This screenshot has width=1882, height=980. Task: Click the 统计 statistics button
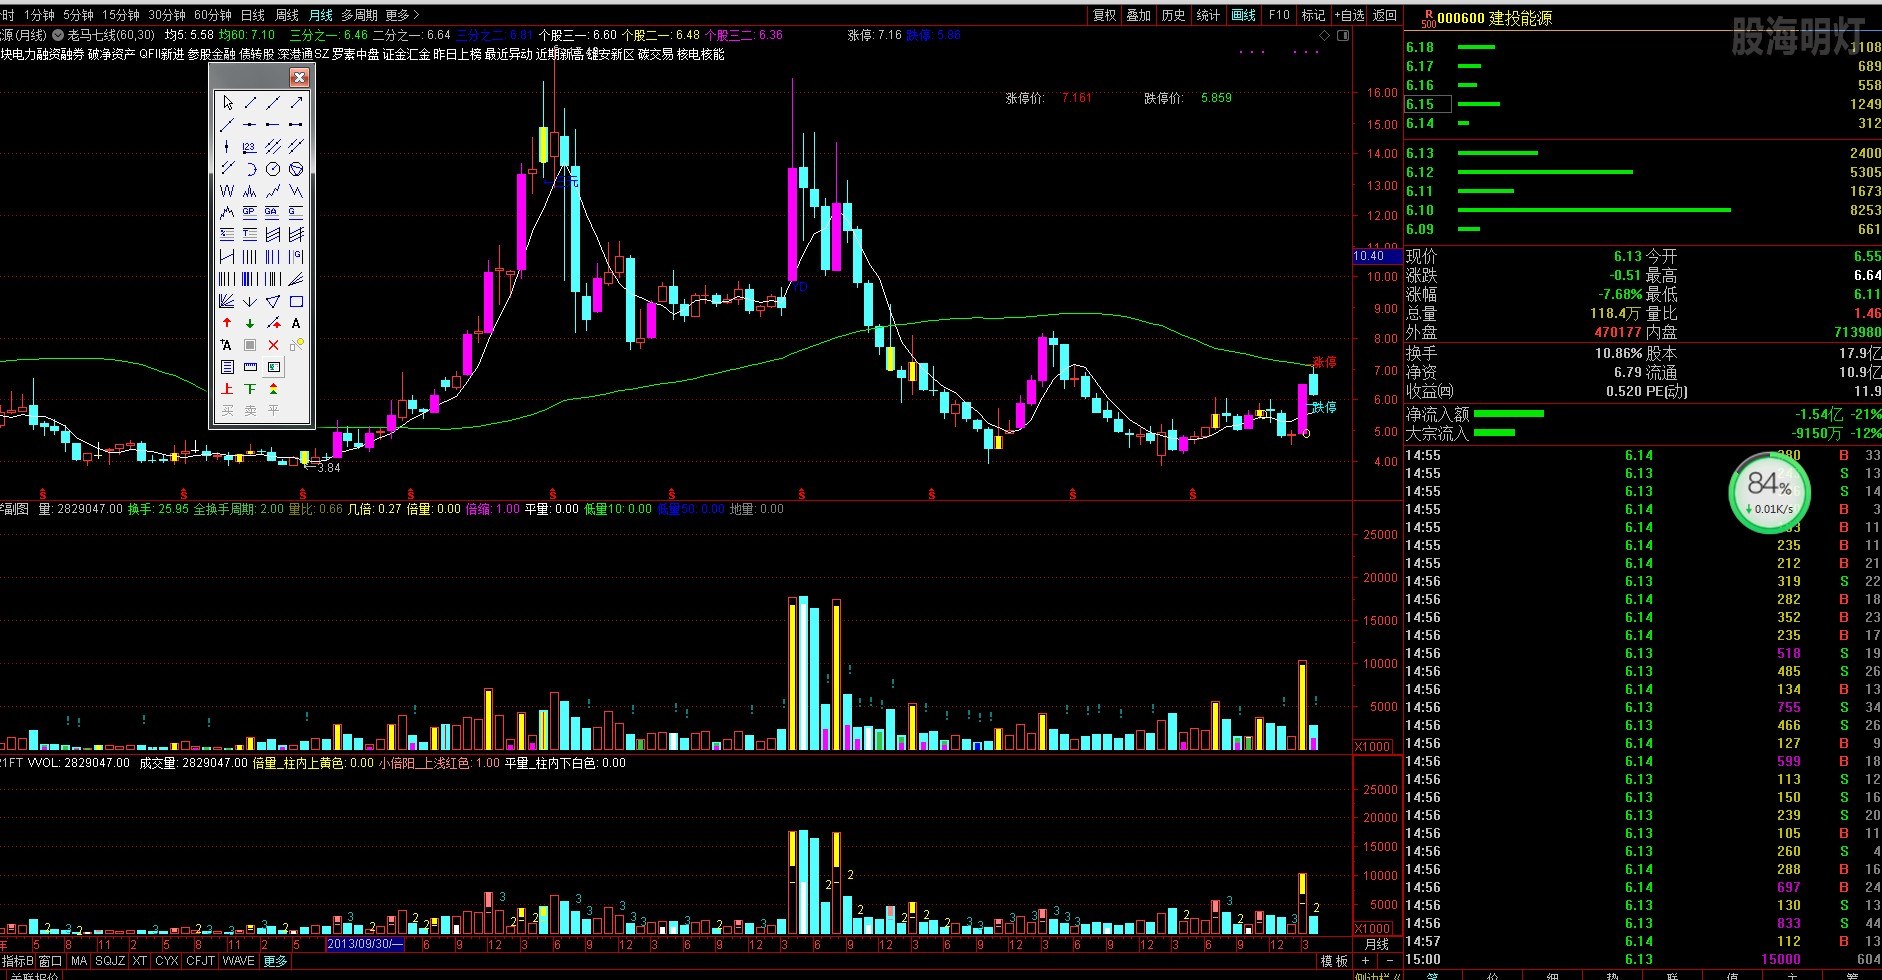coord(1209,15)
